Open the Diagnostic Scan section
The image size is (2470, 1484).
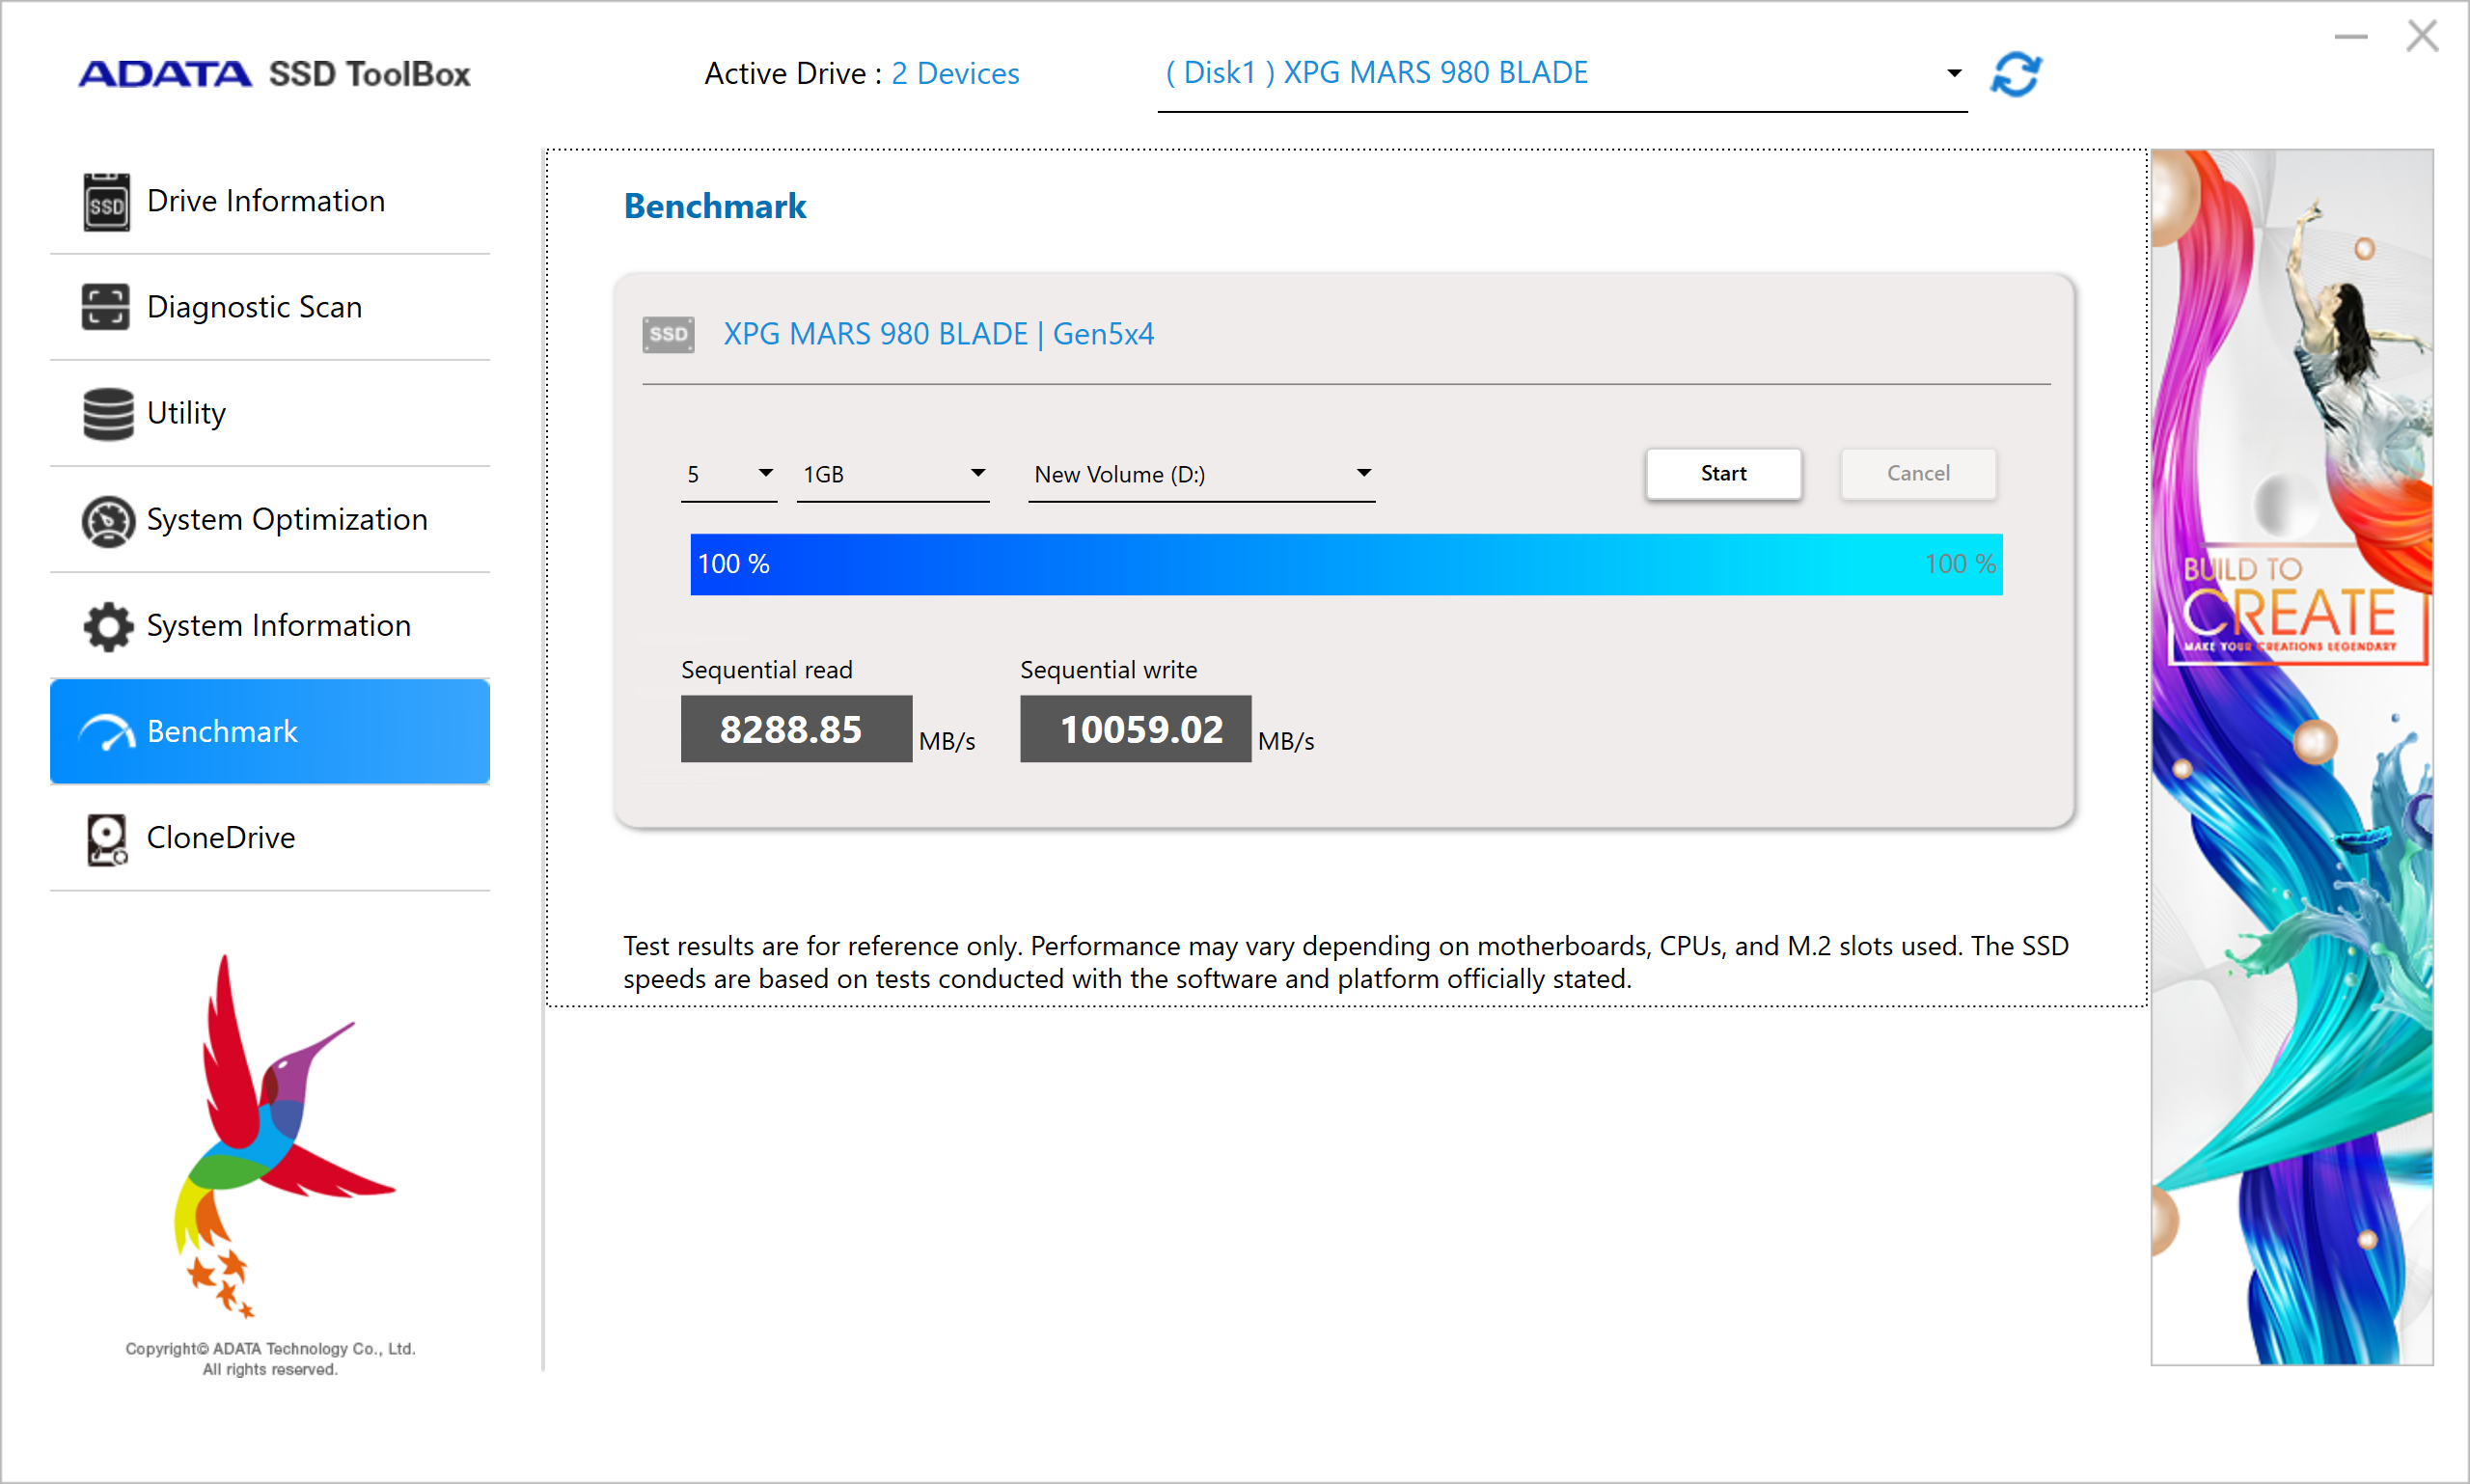point(270,307)
